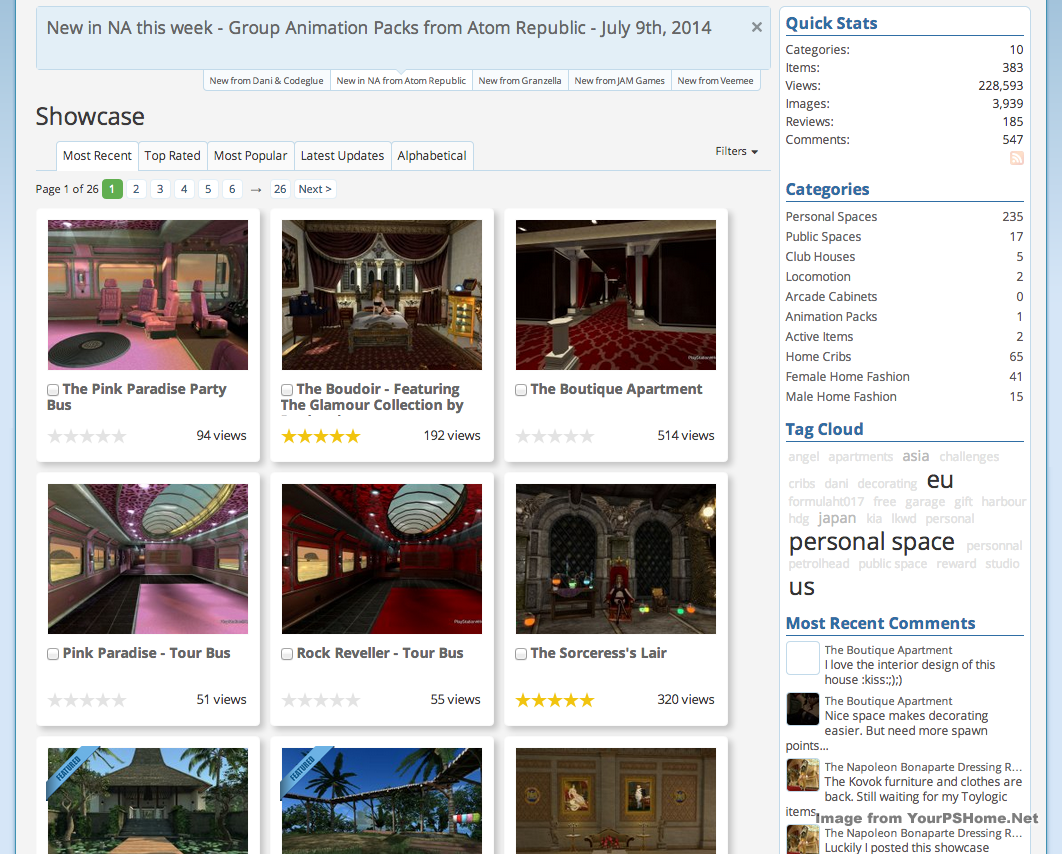Go to page 4 of the showcase

(x=184, y=189)
